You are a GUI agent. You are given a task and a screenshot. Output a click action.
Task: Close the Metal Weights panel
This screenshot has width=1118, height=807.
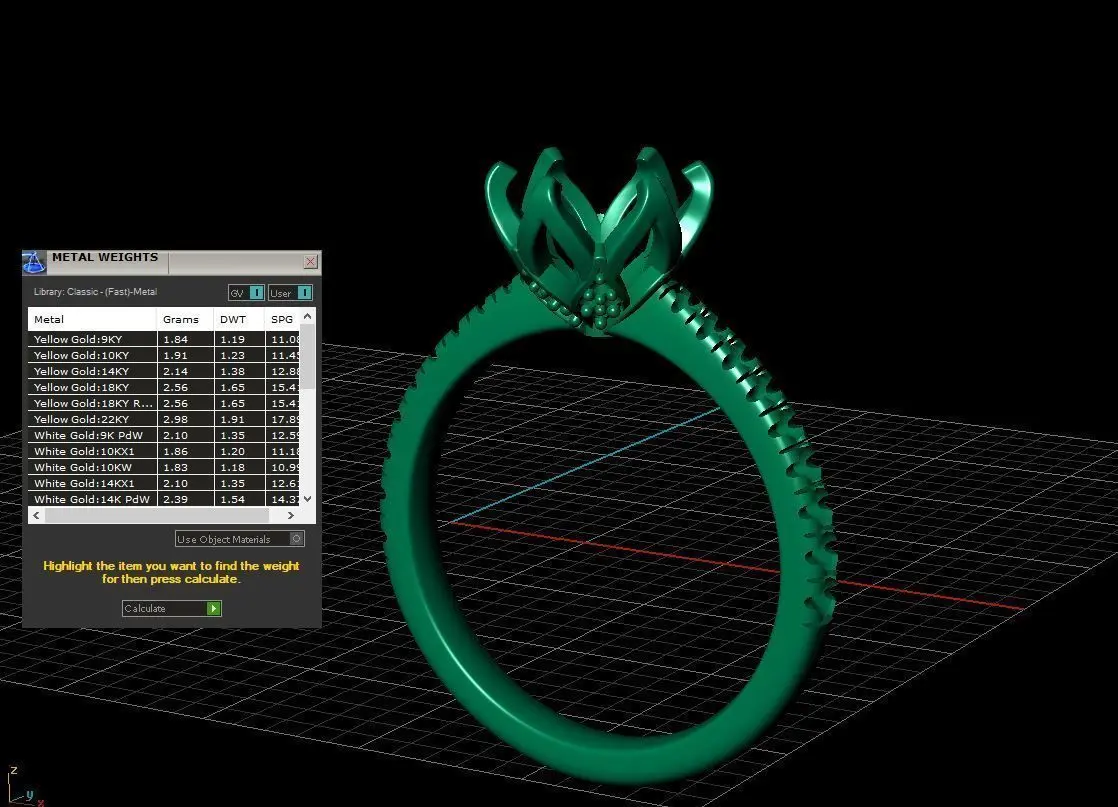[310, 262]
